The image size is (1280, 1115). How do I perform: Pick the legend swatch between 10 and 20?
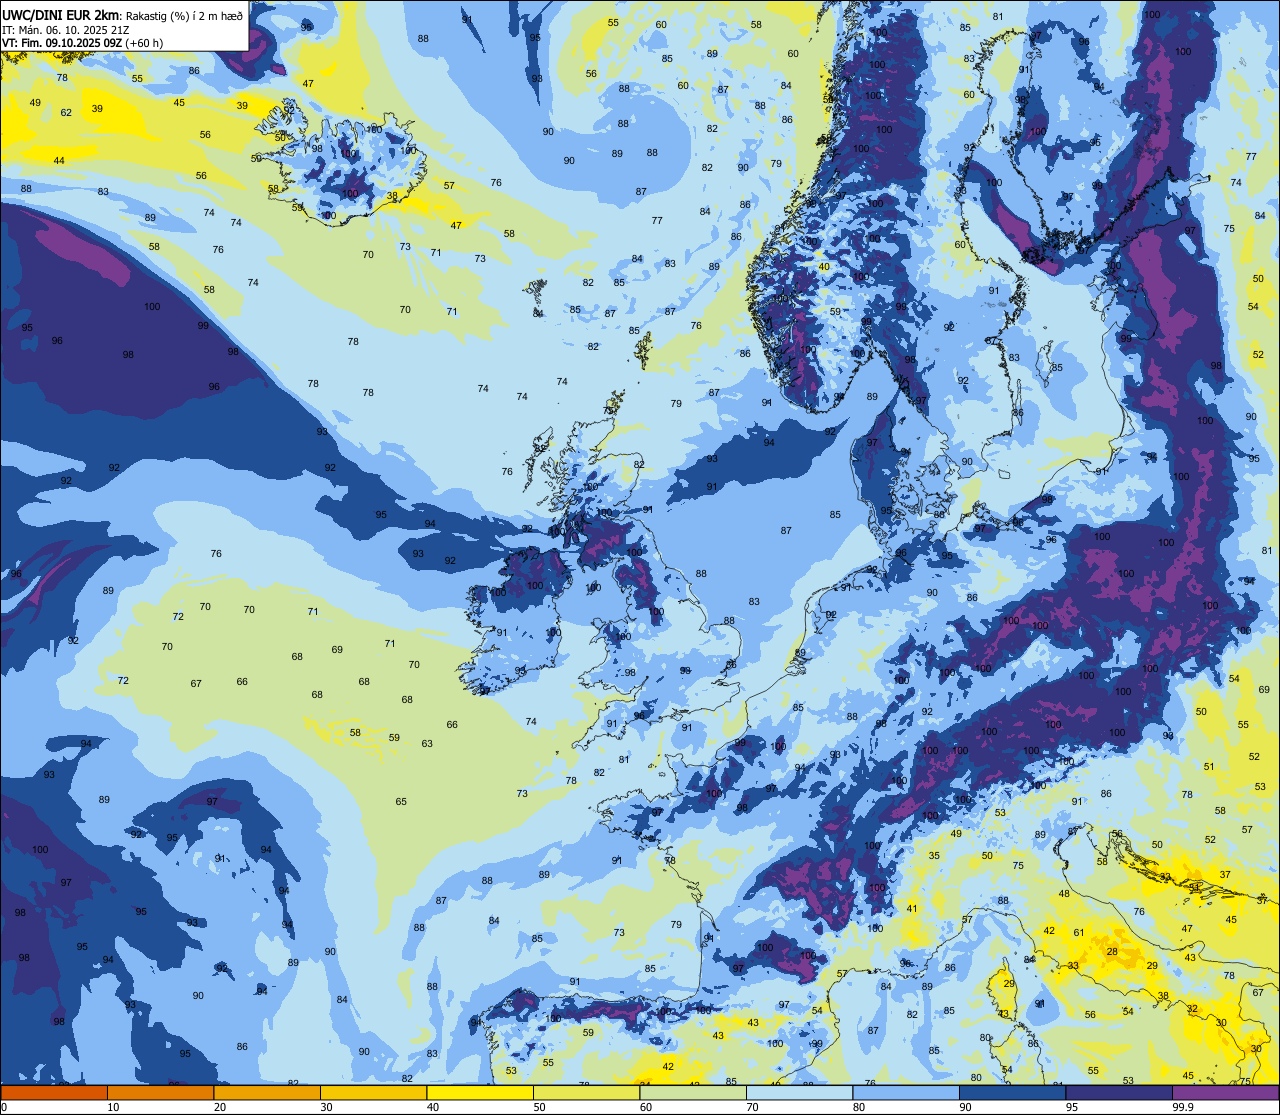[160, 1093]
